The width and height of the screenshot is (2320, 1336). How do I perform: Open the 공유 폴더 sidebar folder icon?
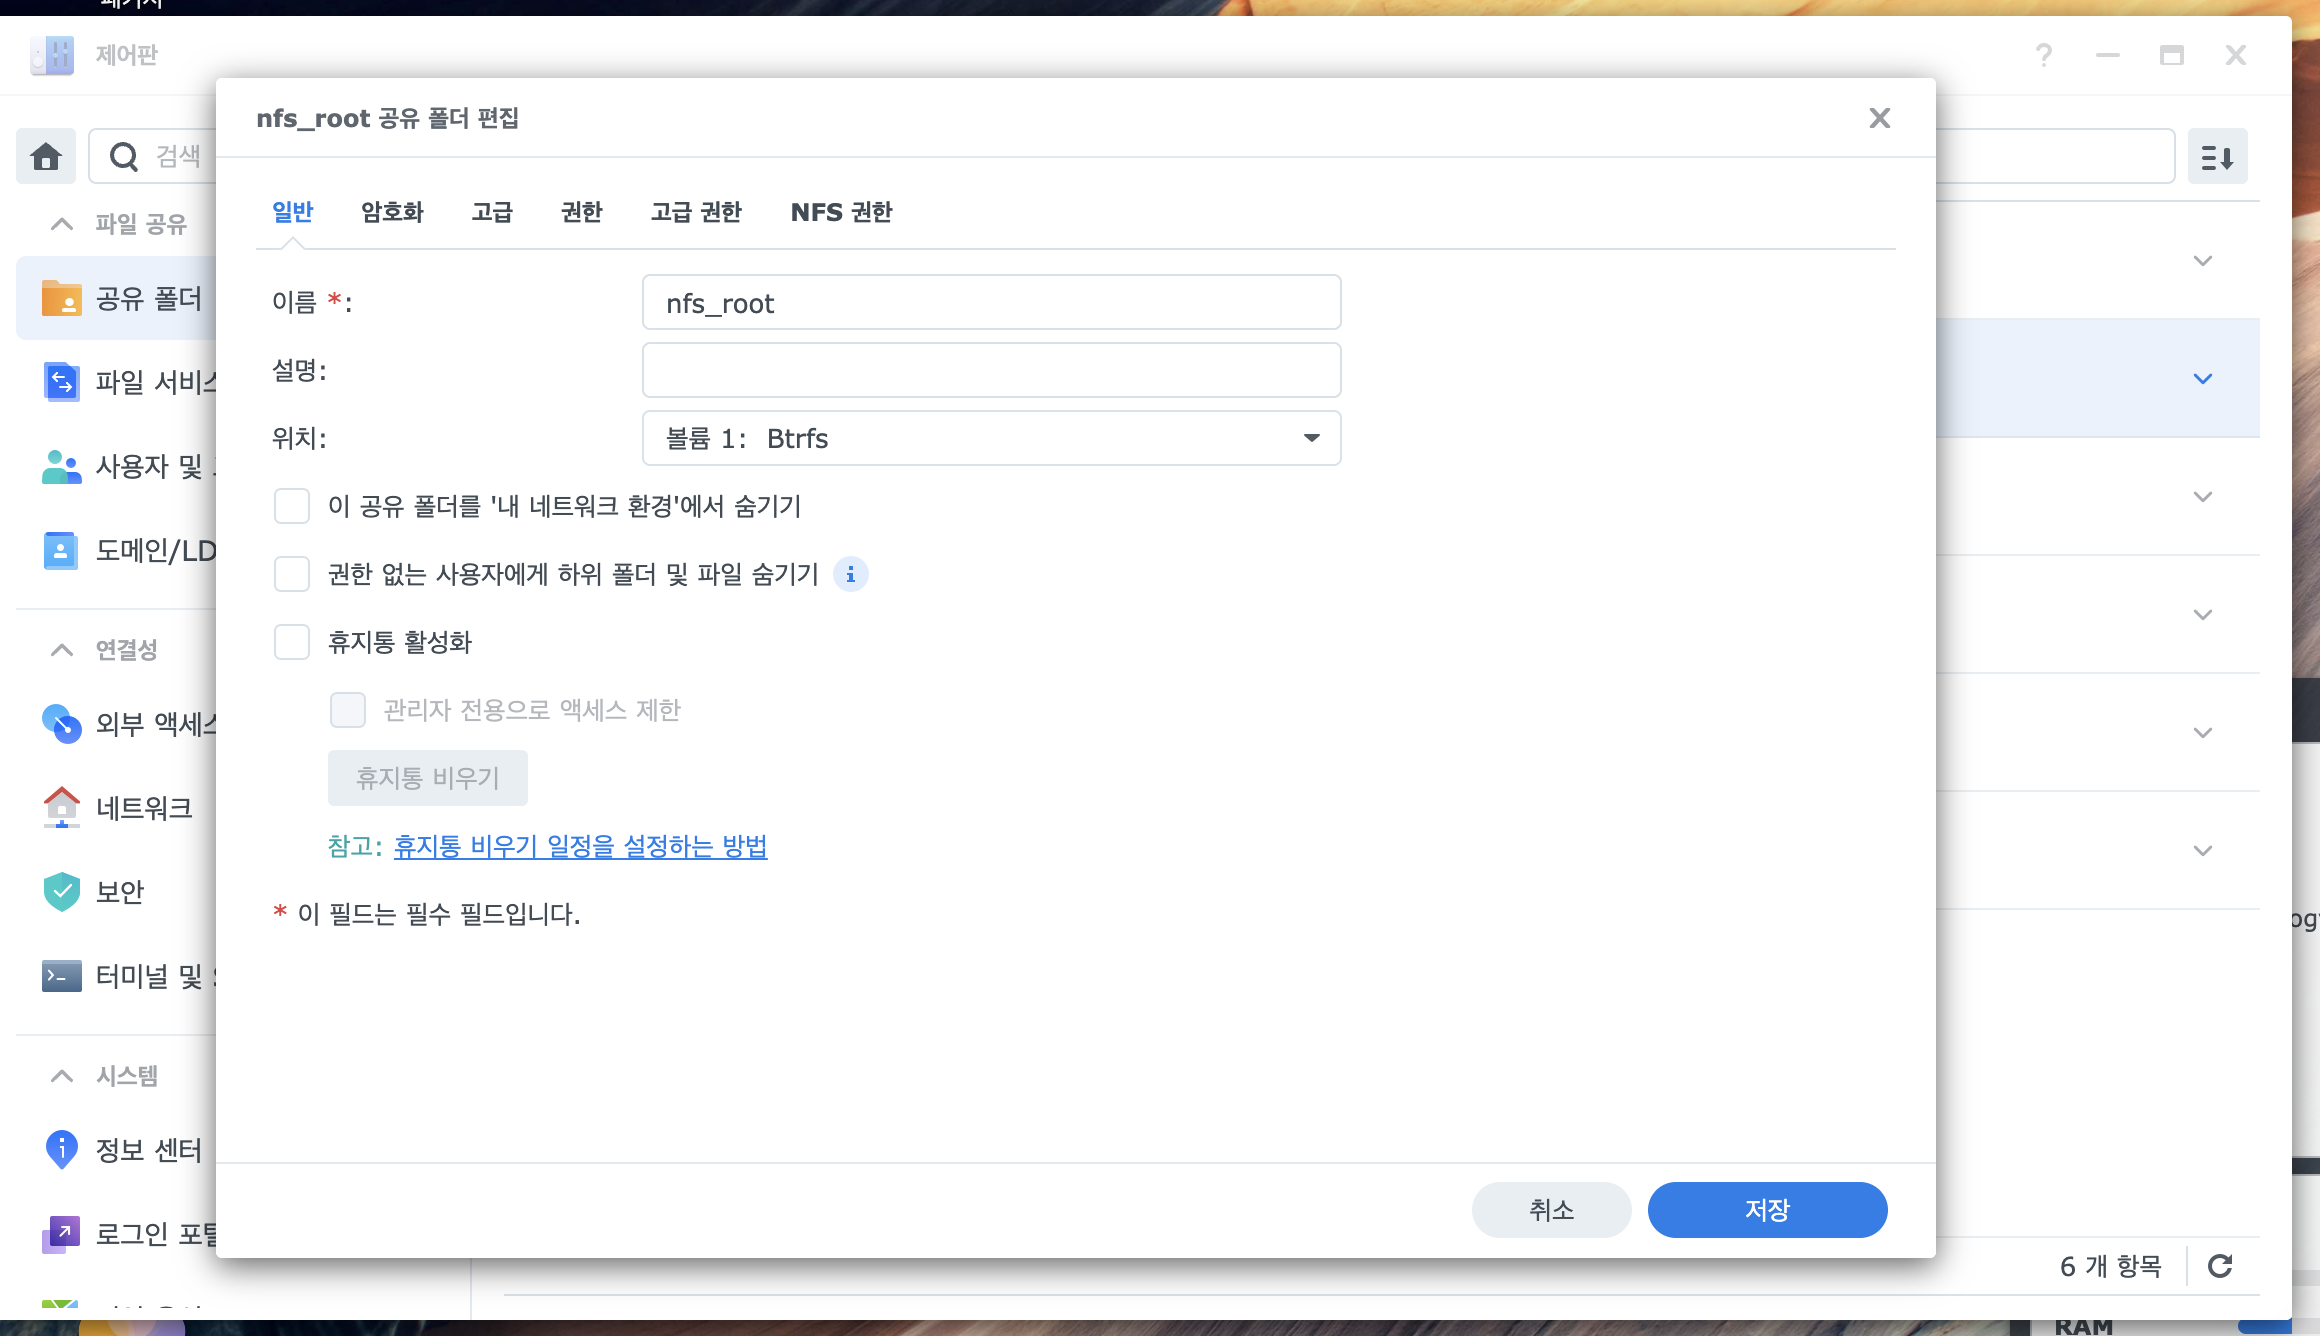click(61, 298)
